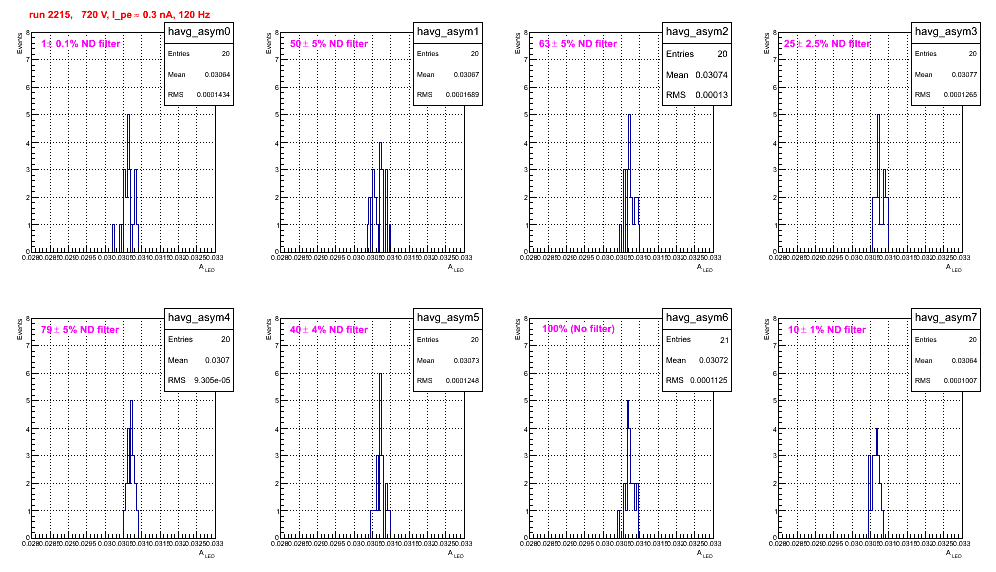
Task: Click RMS 0.0001265 in havg_asym3 box
Action: click(x=946, y=95)
